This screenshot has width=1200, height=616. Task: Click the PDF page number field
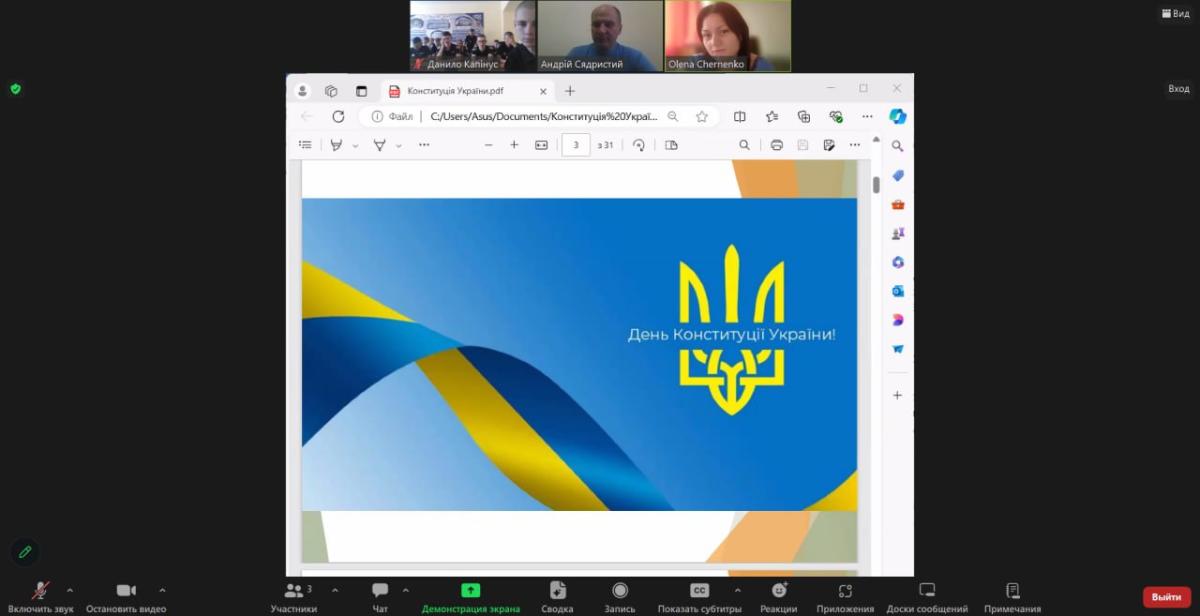point(576,145)
